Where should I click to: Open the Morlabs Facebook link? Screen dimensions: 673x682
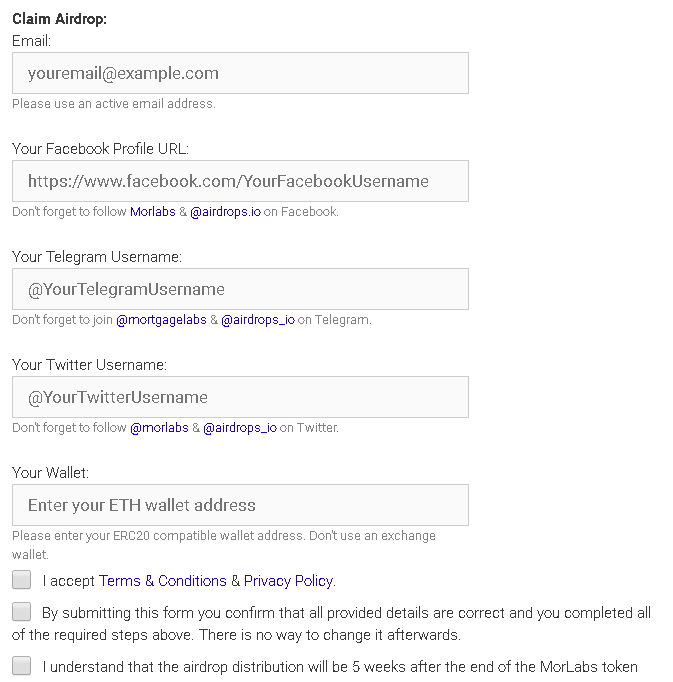pyautogui.click(x=152, y=212)
